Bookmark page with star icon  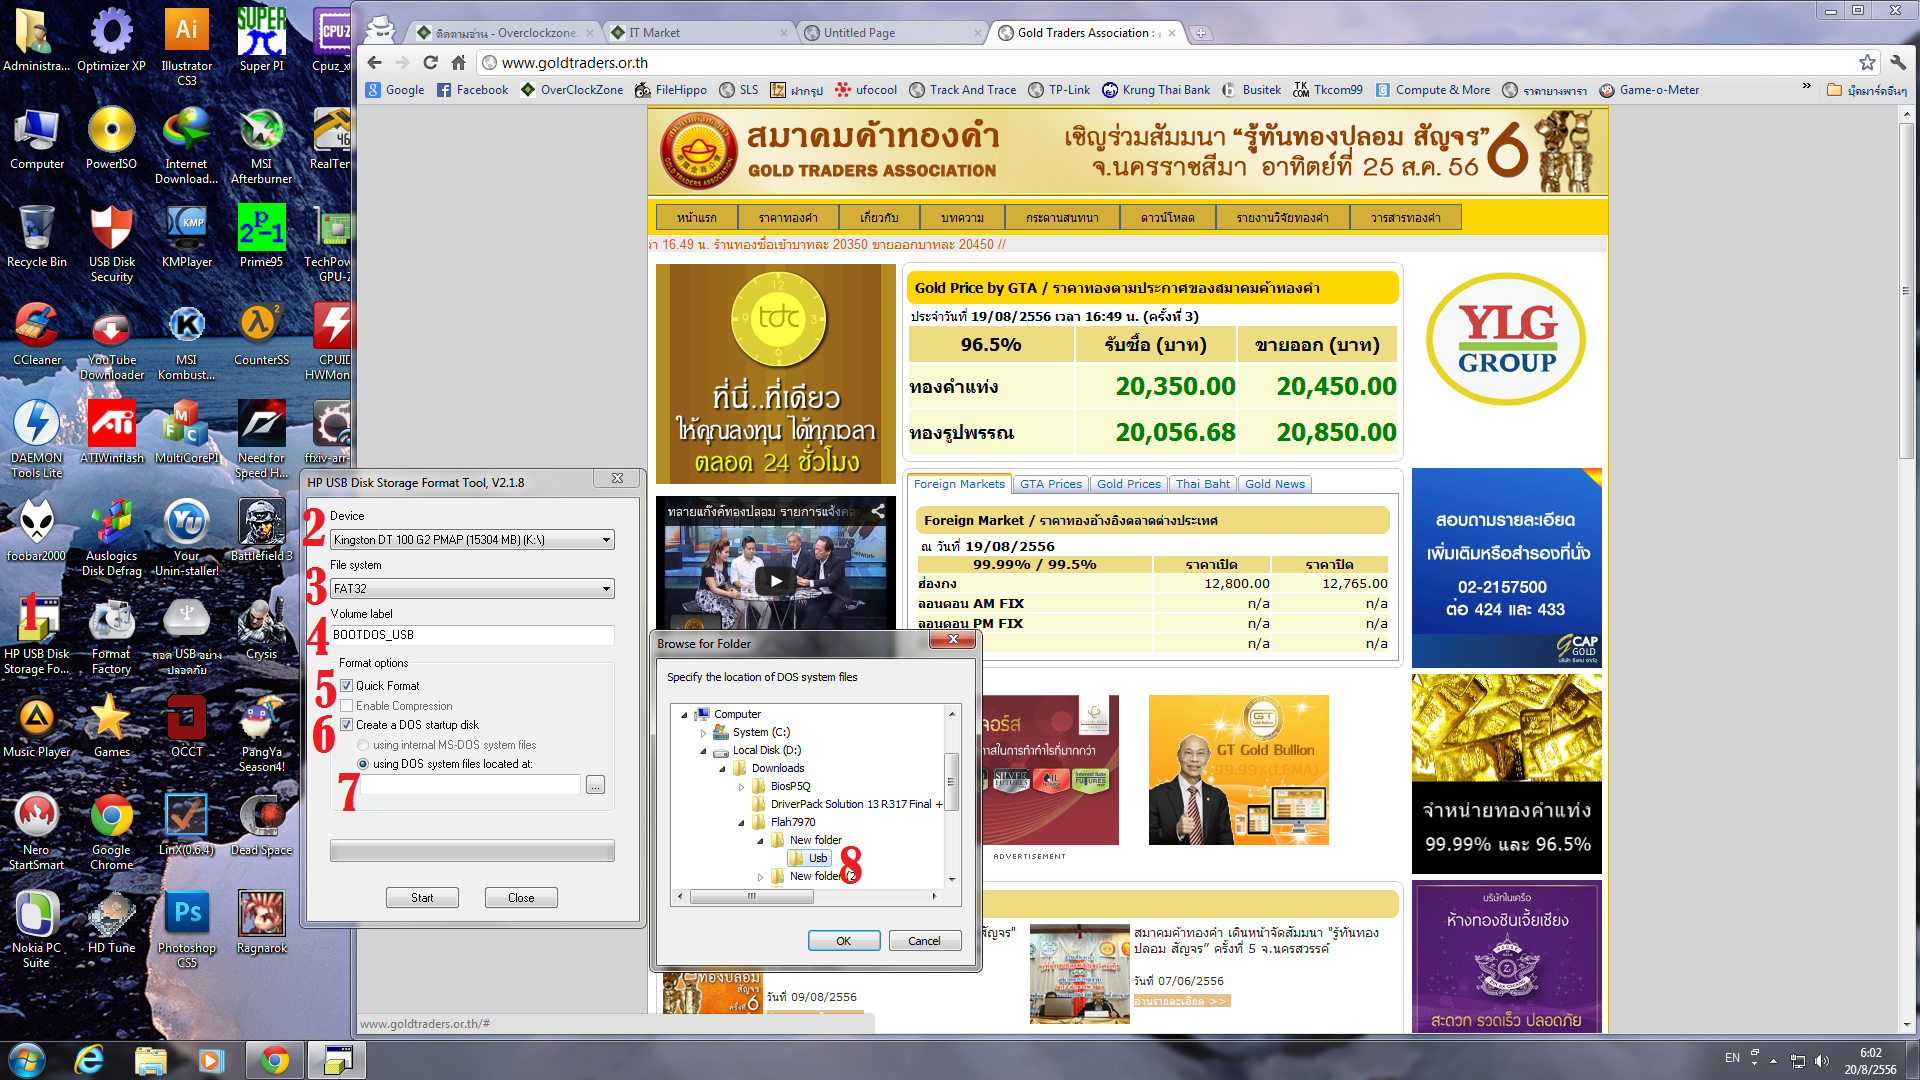pyautogui.click(x=1867, y=62)
